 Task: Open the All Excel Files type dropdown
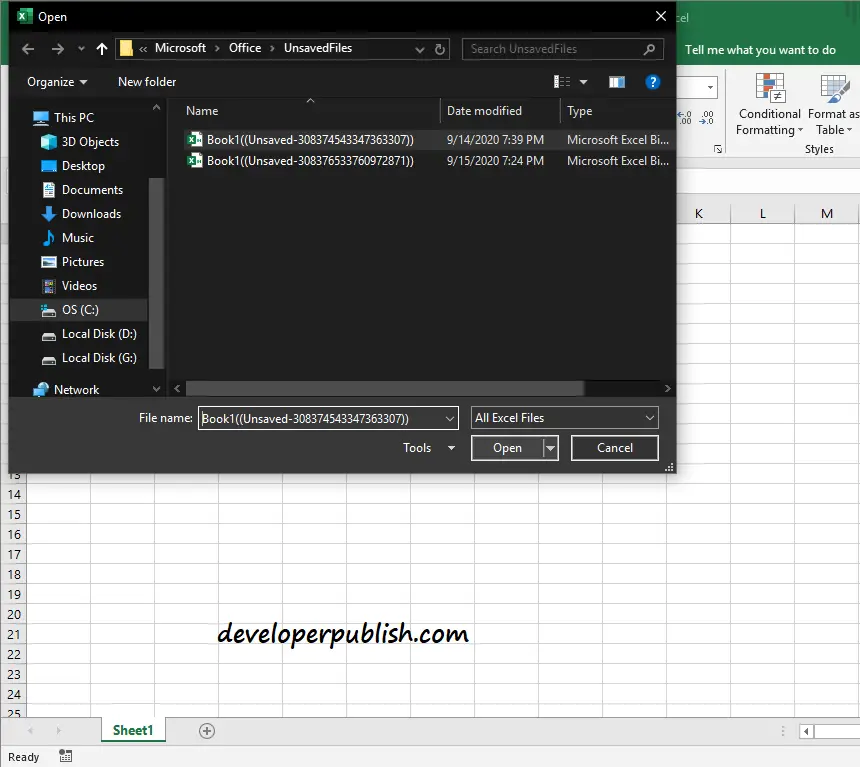click(x=564, y=419)
